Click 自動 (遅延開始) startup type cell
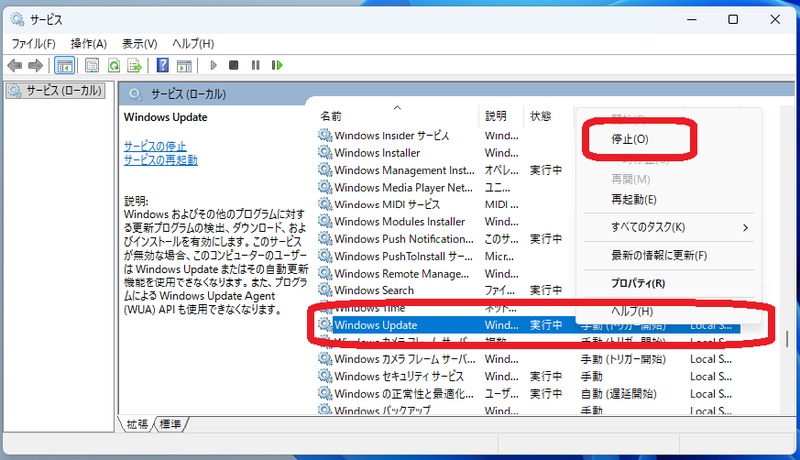The image size is (800, 460). [618, 394]
